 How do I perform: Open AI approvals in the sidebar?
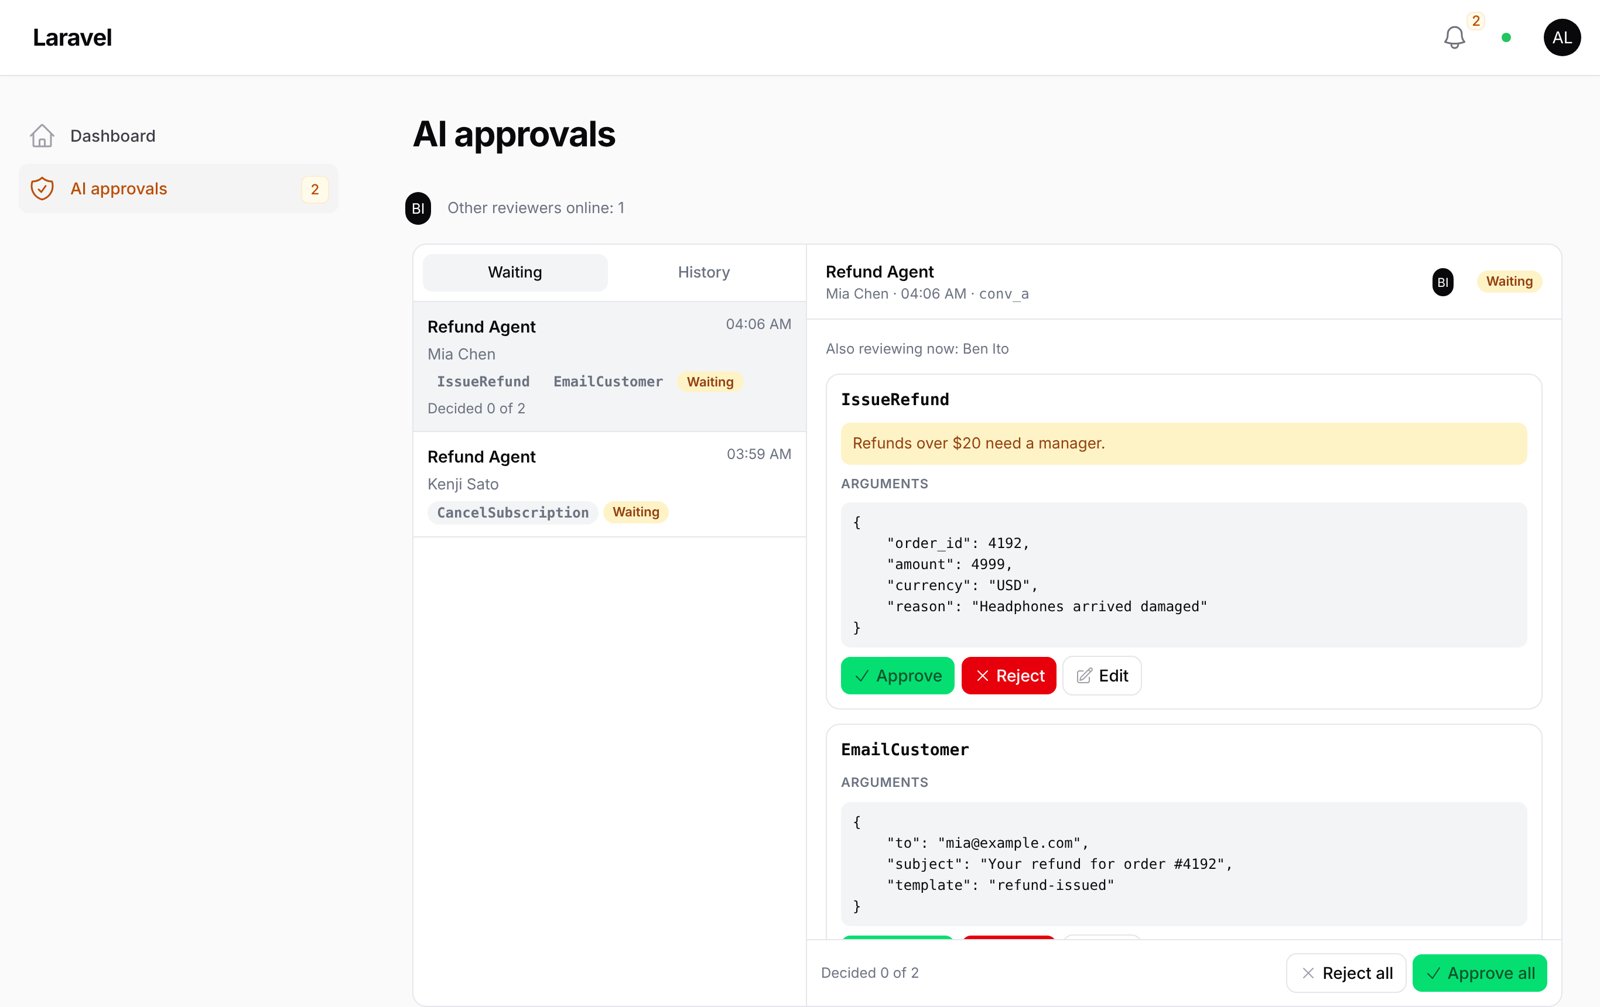tap(178, 189)
